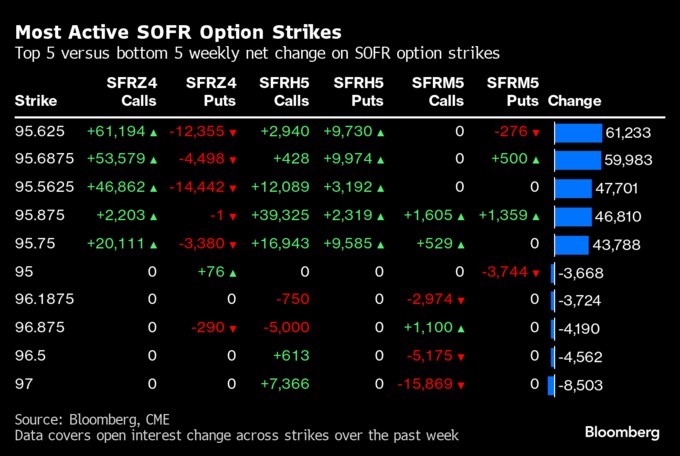Click the green up arrow beside +61,194
Image resolution: width=680 pixels, height=456 pixels.
coord(153,133)
